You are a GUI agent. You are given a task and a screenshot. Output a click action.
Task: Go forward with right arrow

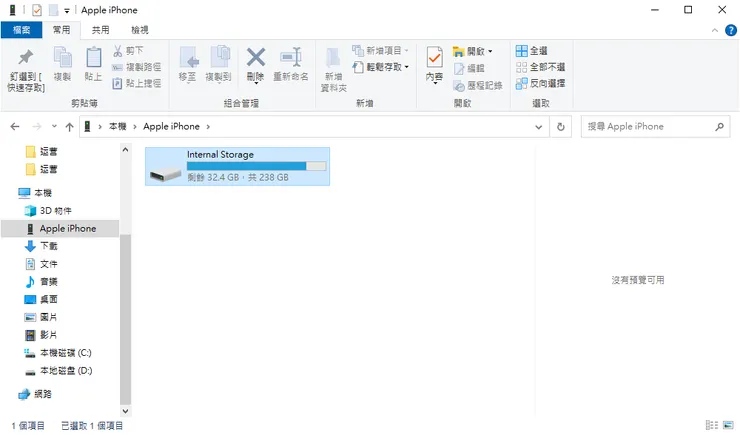coord(36,126)
